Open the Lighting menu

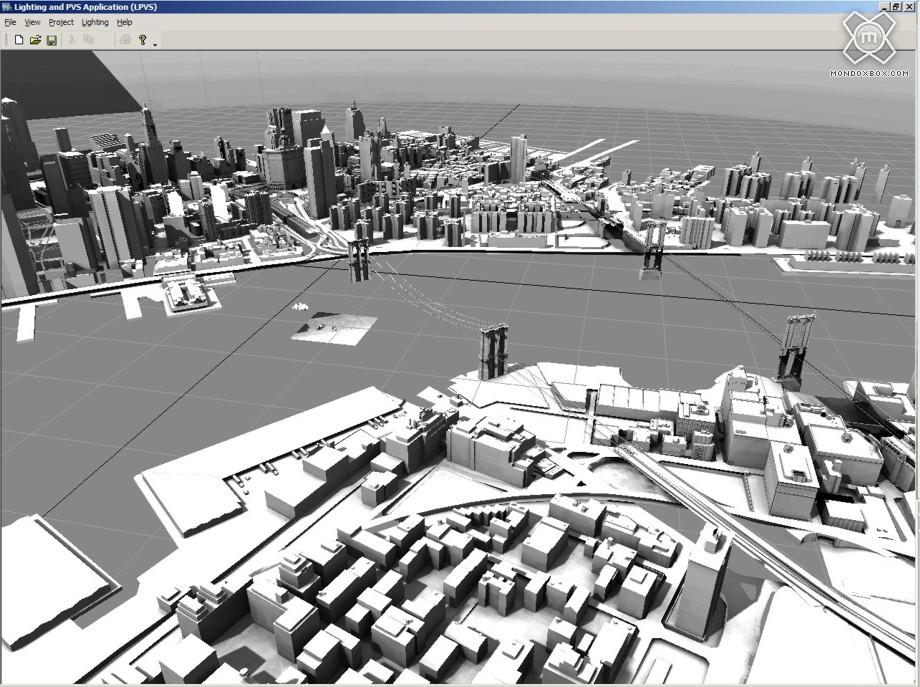pyautogui.click(x=95, y=22)
